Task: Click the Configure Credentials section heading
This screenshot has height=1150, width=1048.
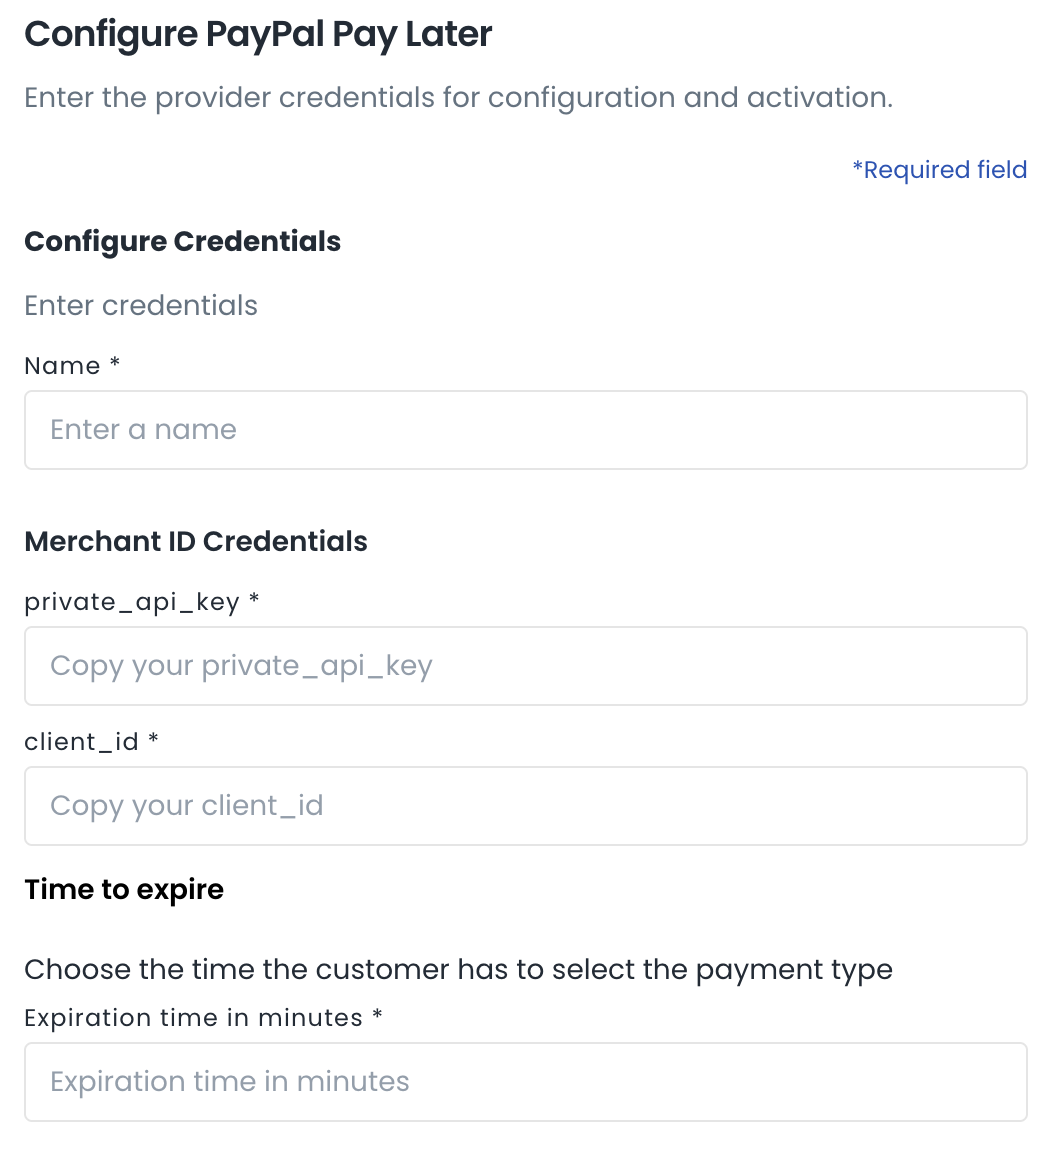Action: pos(182,242)
